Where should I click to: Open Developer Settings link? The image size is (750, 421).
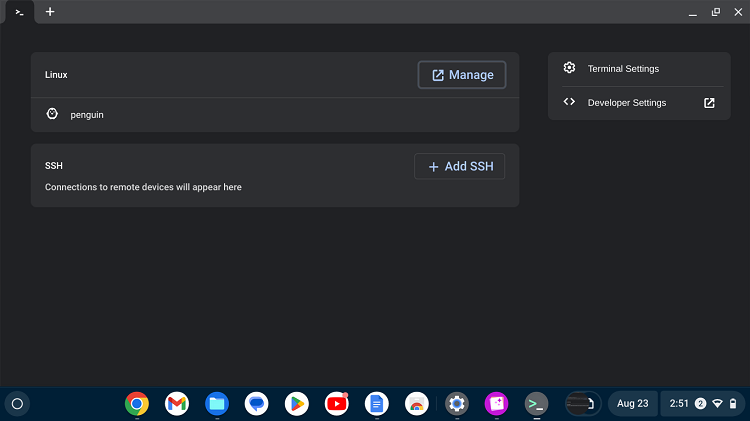626,103
